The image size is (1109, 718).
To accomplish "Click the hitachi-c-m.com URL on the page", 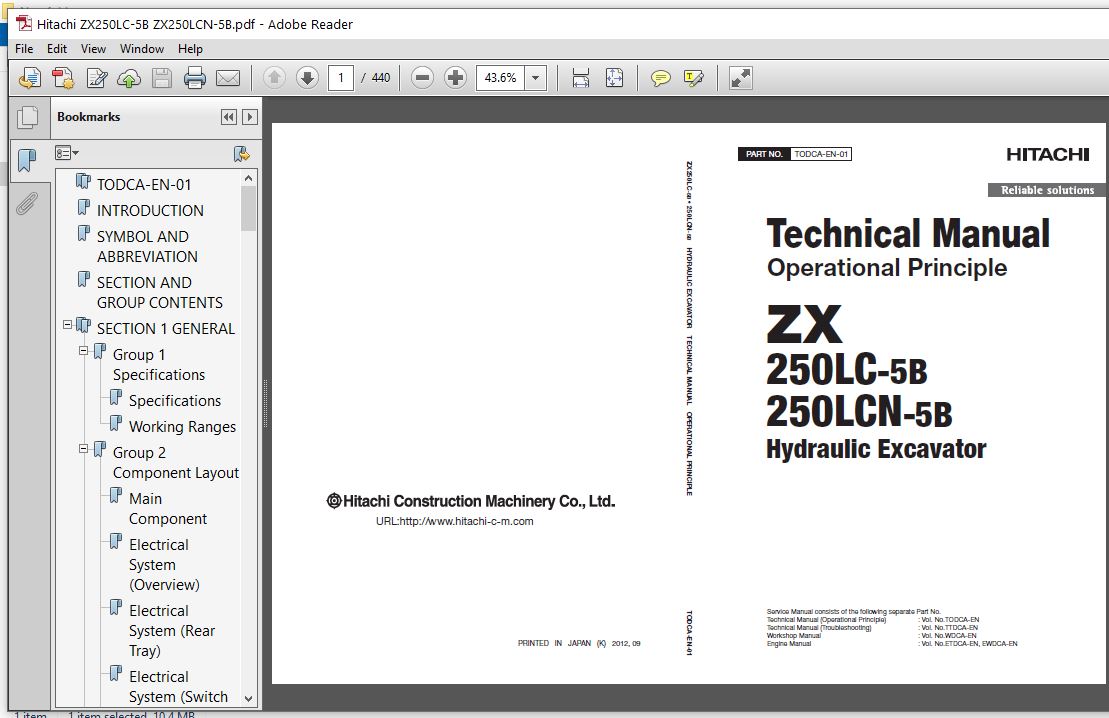I will (455, 521).
